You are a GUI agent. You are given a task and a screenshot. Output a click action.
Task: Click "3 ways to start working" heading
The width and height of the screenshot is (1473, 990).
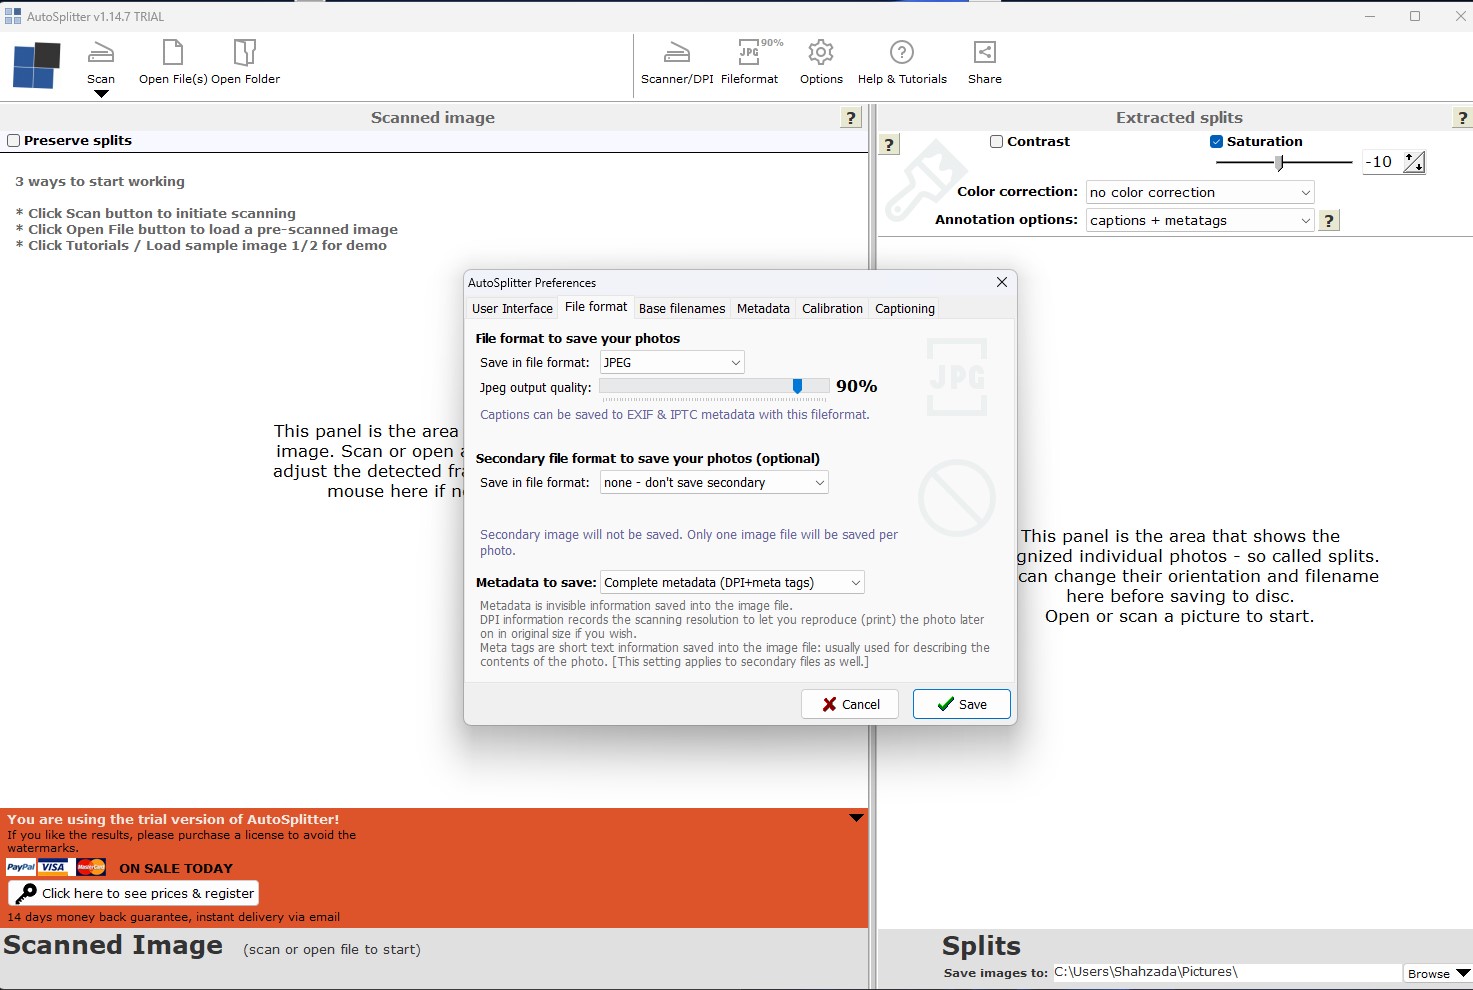tap(100, 181)
